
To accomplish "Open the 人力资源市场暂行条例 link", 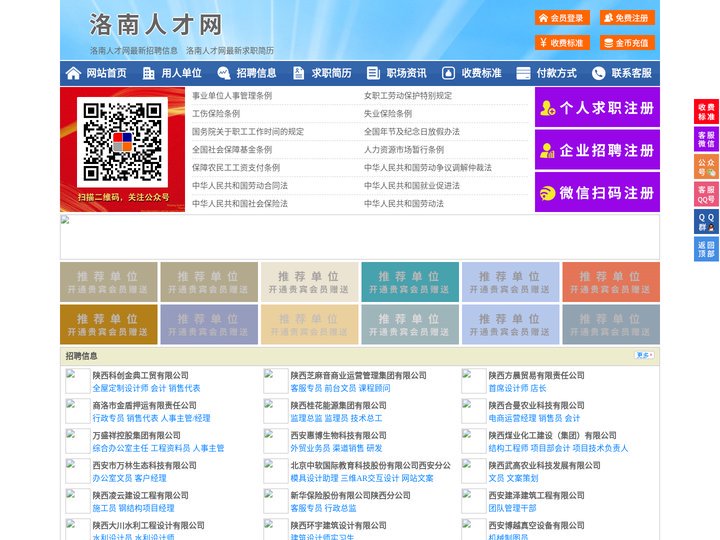I will tap(404, 150).
